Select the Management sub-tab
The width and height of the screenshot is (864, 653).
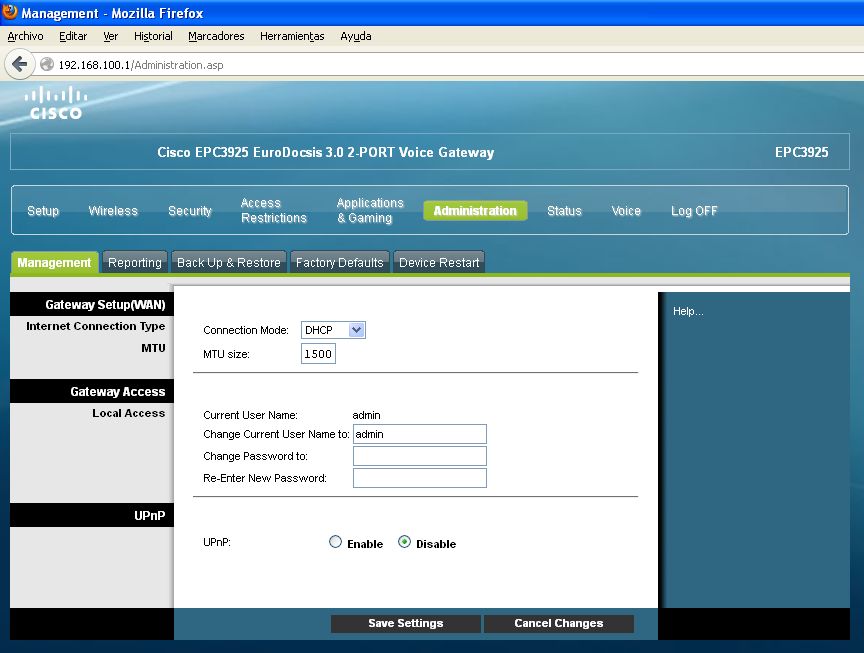(54, 262)
